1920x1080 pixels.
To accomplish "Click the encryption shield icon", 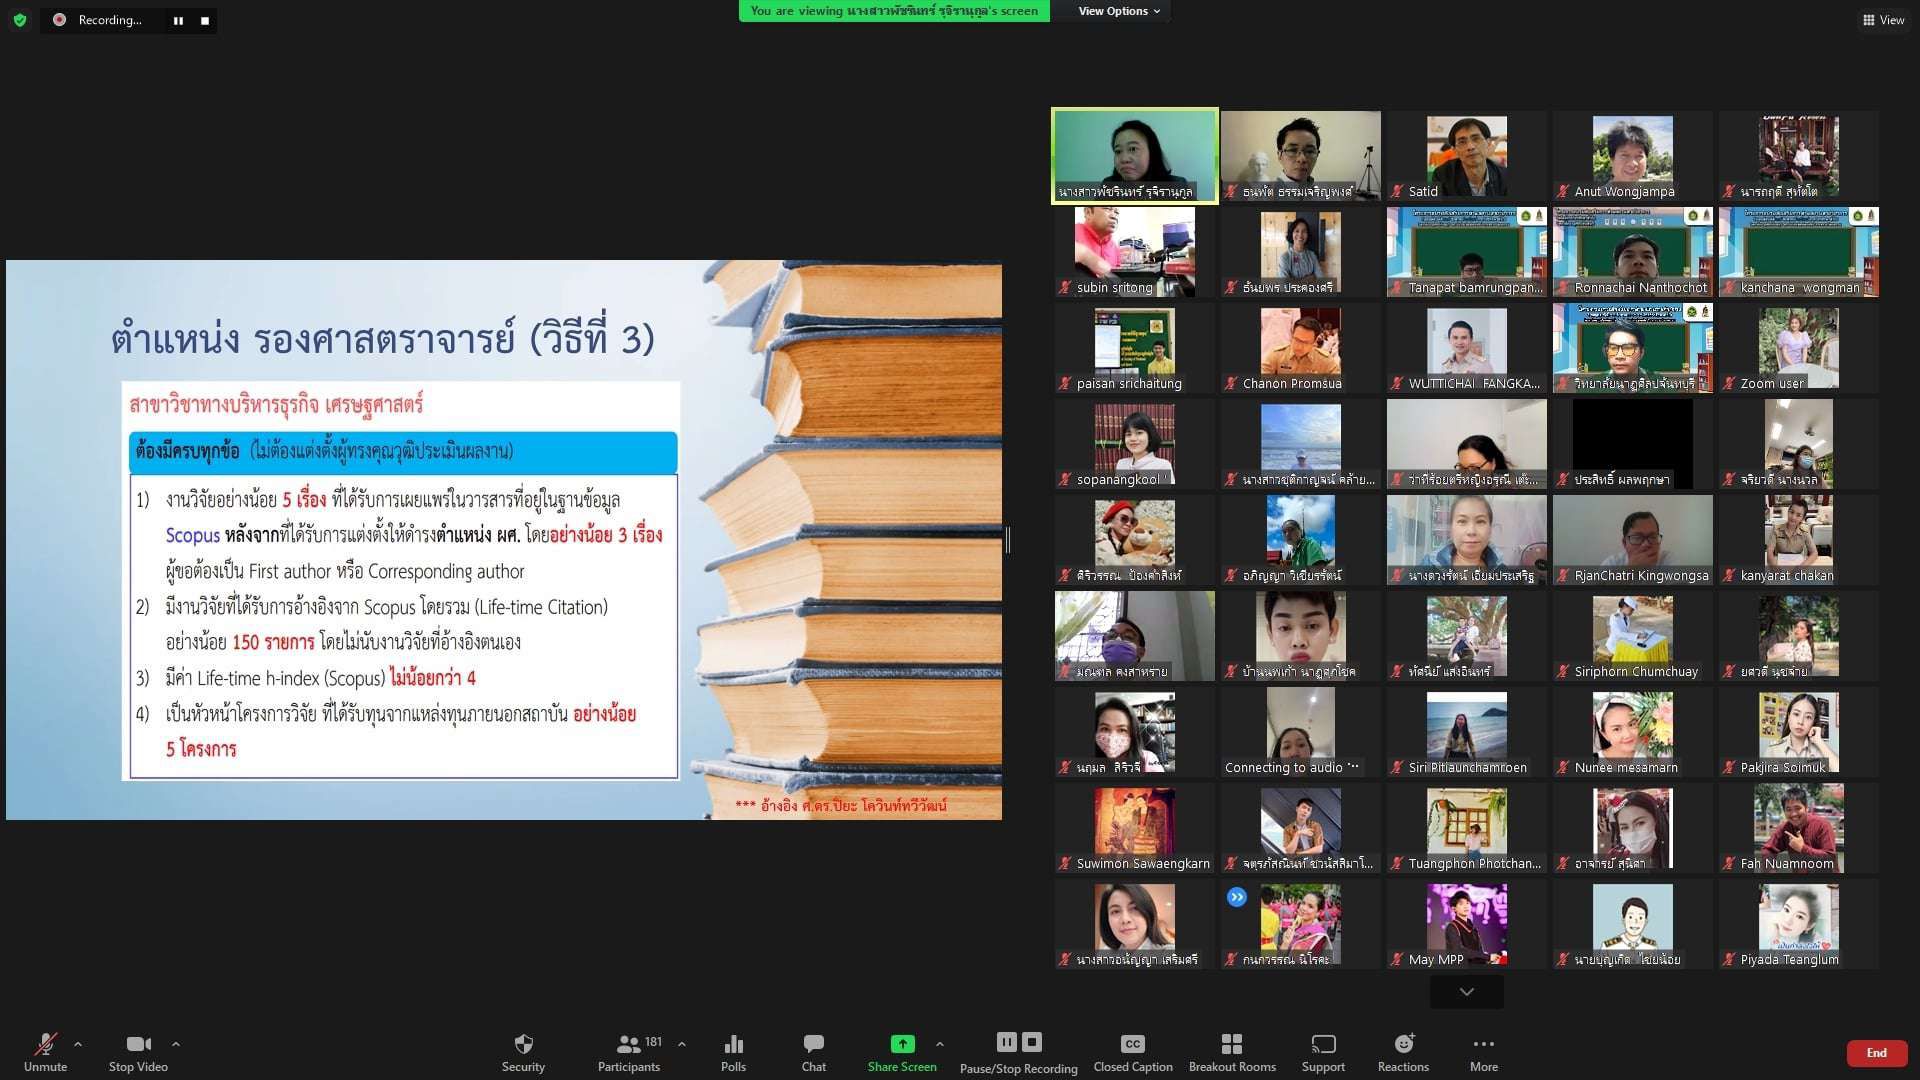I will coord(19,20).
